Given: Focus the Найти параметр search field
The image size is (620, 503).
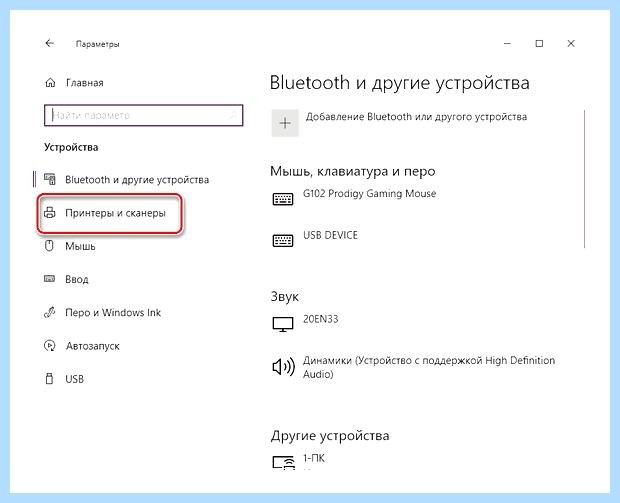Looking at the screenshot, I should [x=144, y=115].
